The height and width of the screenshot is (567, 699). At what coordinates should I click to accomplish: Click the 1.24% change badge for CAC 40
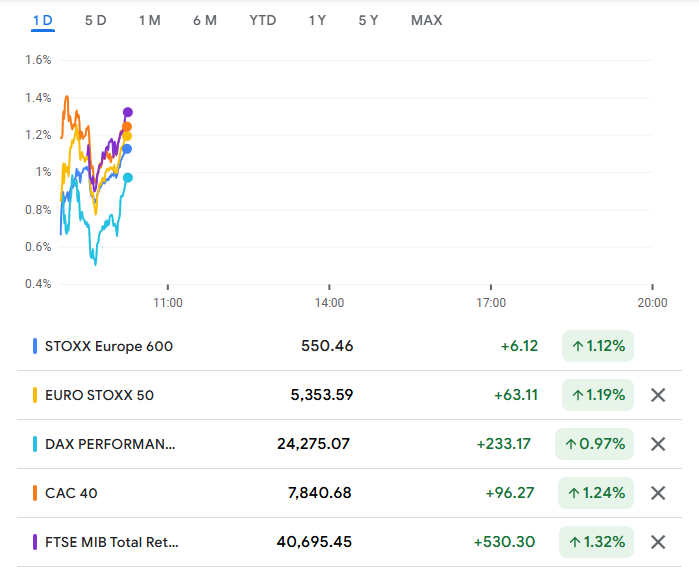pos(596,493)
